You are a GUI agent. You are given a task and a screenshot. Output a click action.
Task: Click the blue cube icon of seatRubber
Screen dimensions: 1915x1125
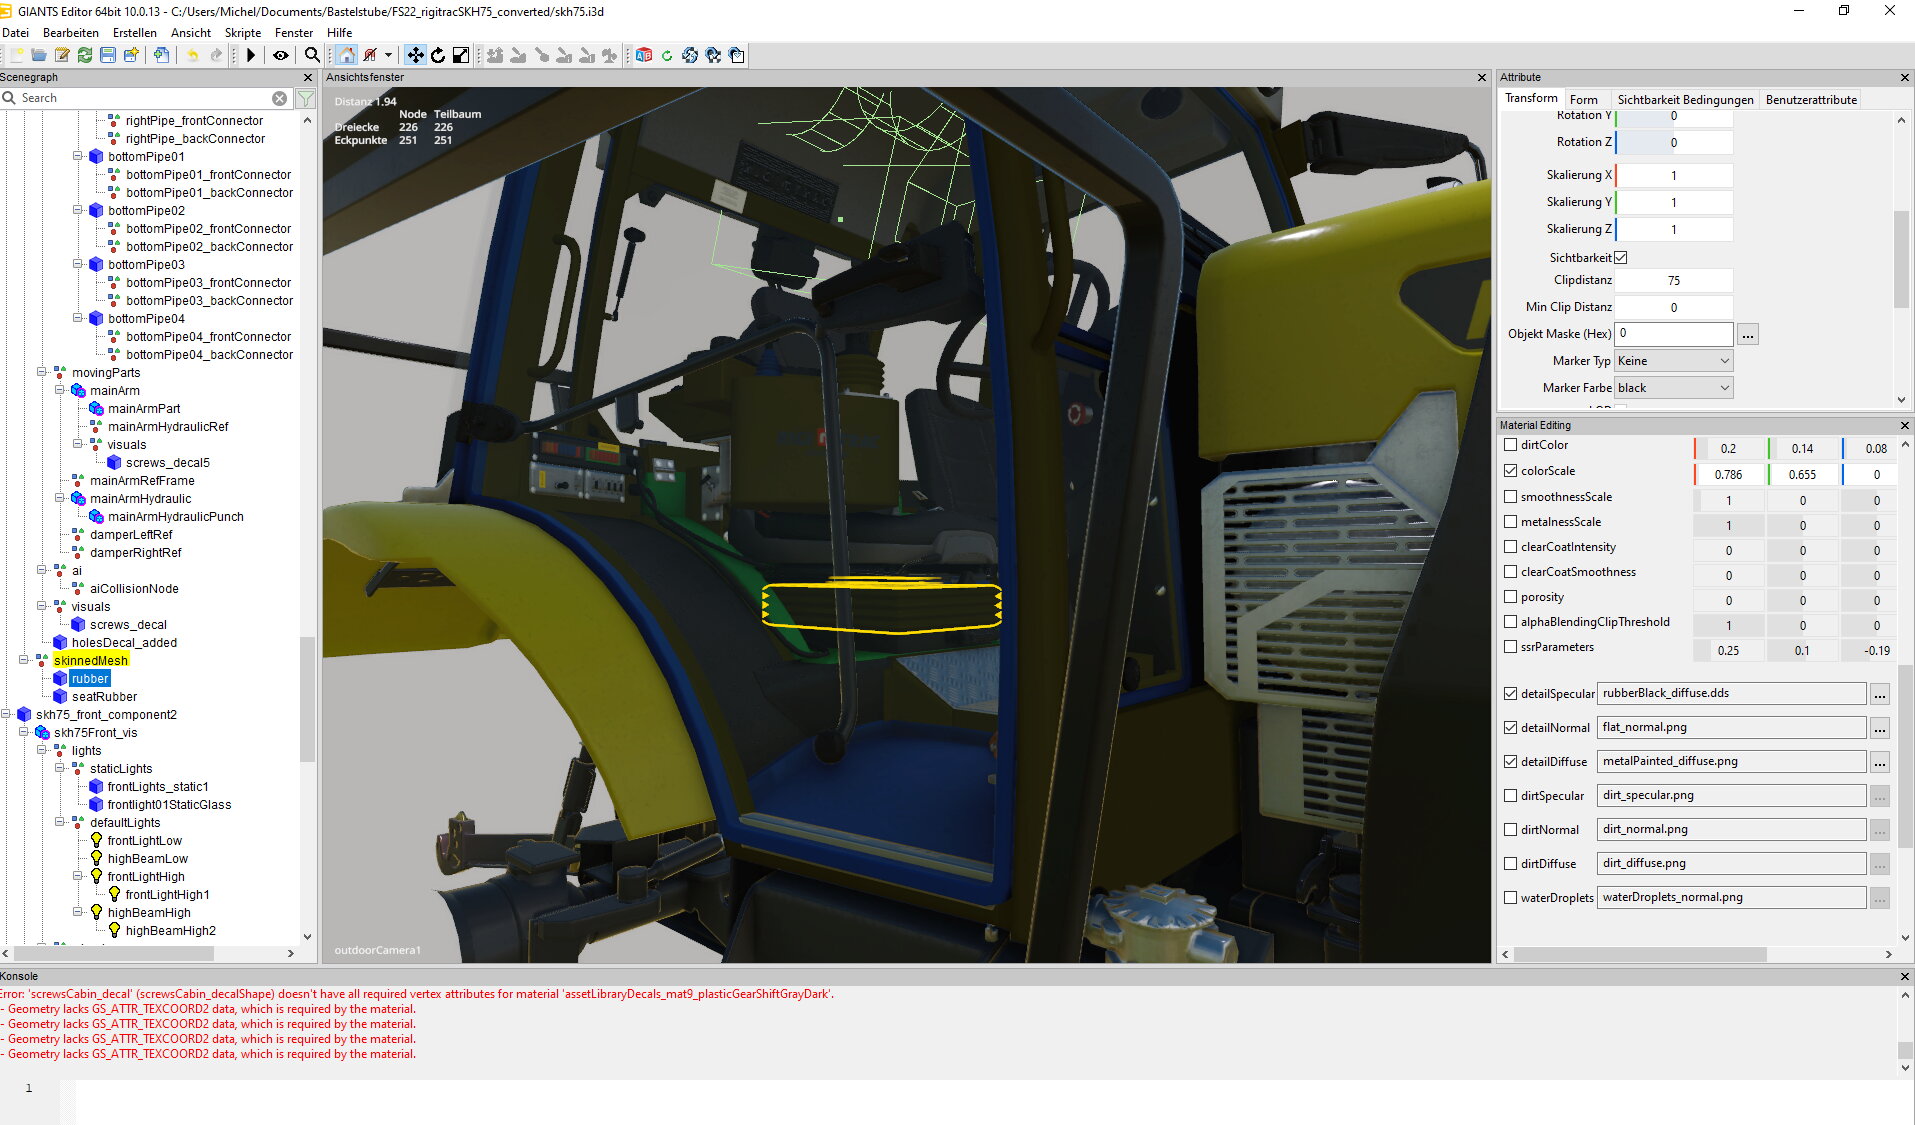point(60,696)
